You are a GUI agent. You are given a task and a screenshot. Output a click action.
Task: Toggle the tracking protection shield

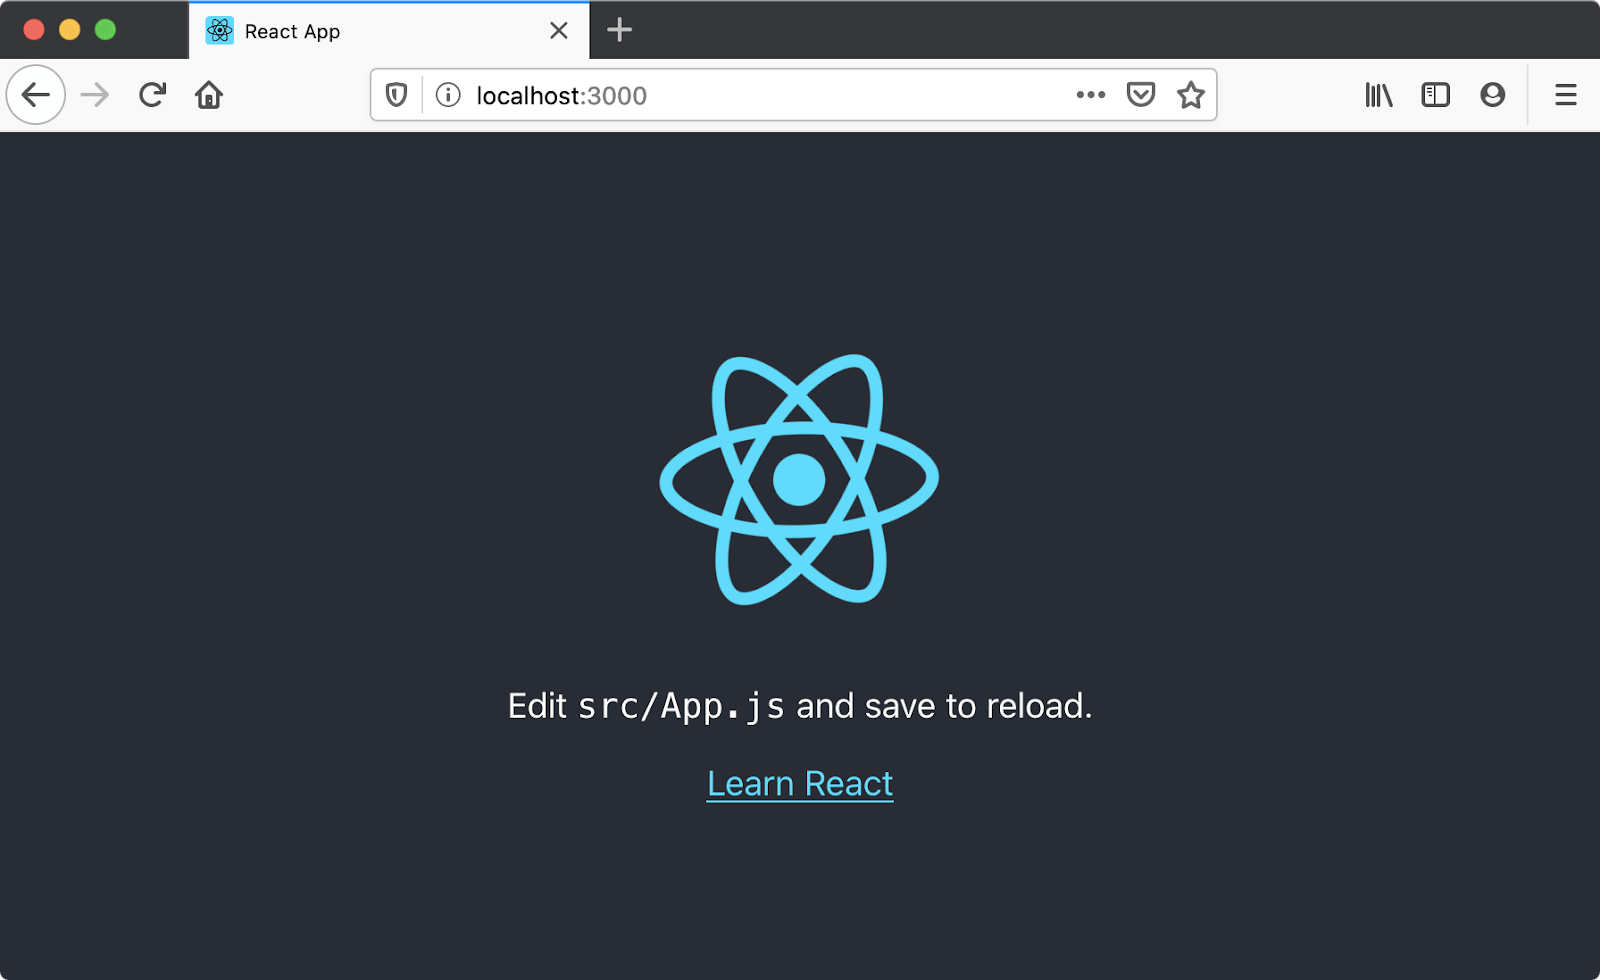396,95
